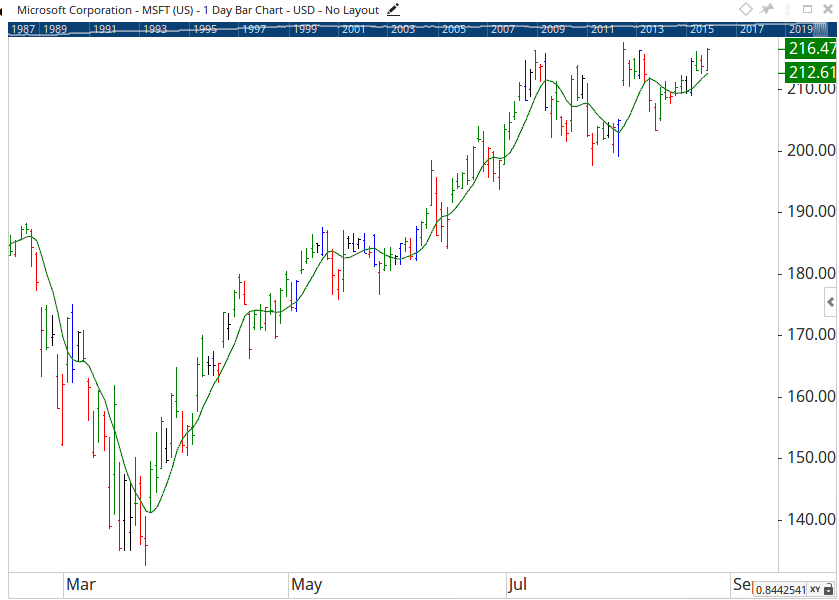Image resolution: width=839 pixels, height=600 pixels.
Task: Maximize the MSFT chart window
Action: 807,9
